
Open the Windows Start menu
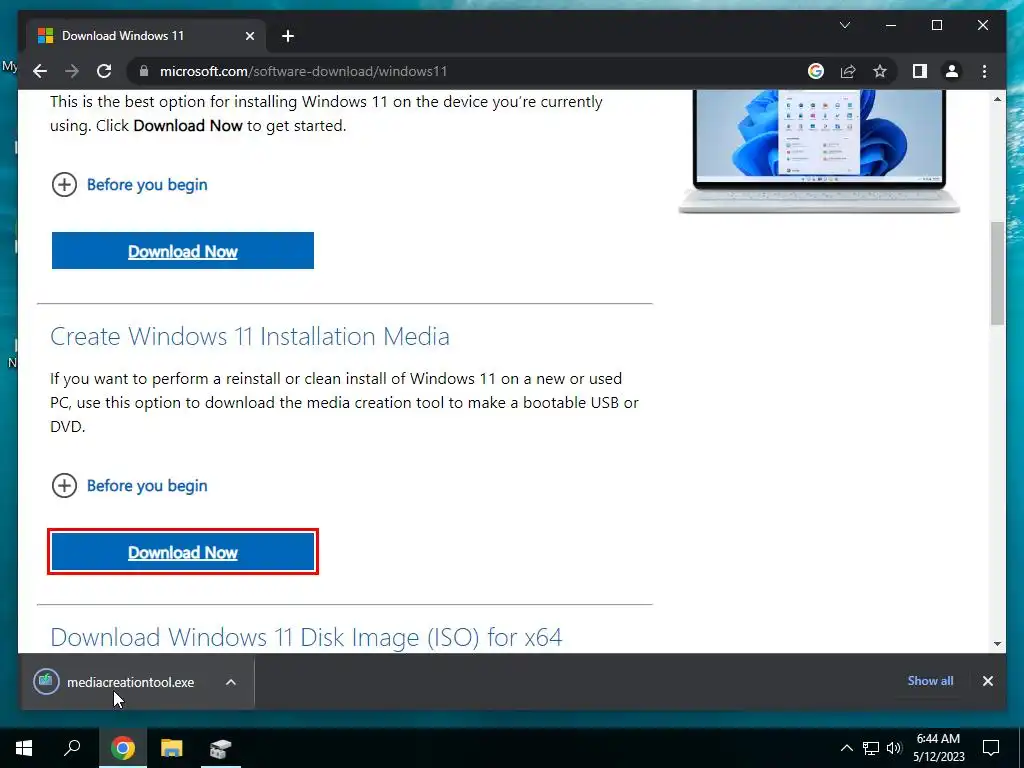pos(24,748)
